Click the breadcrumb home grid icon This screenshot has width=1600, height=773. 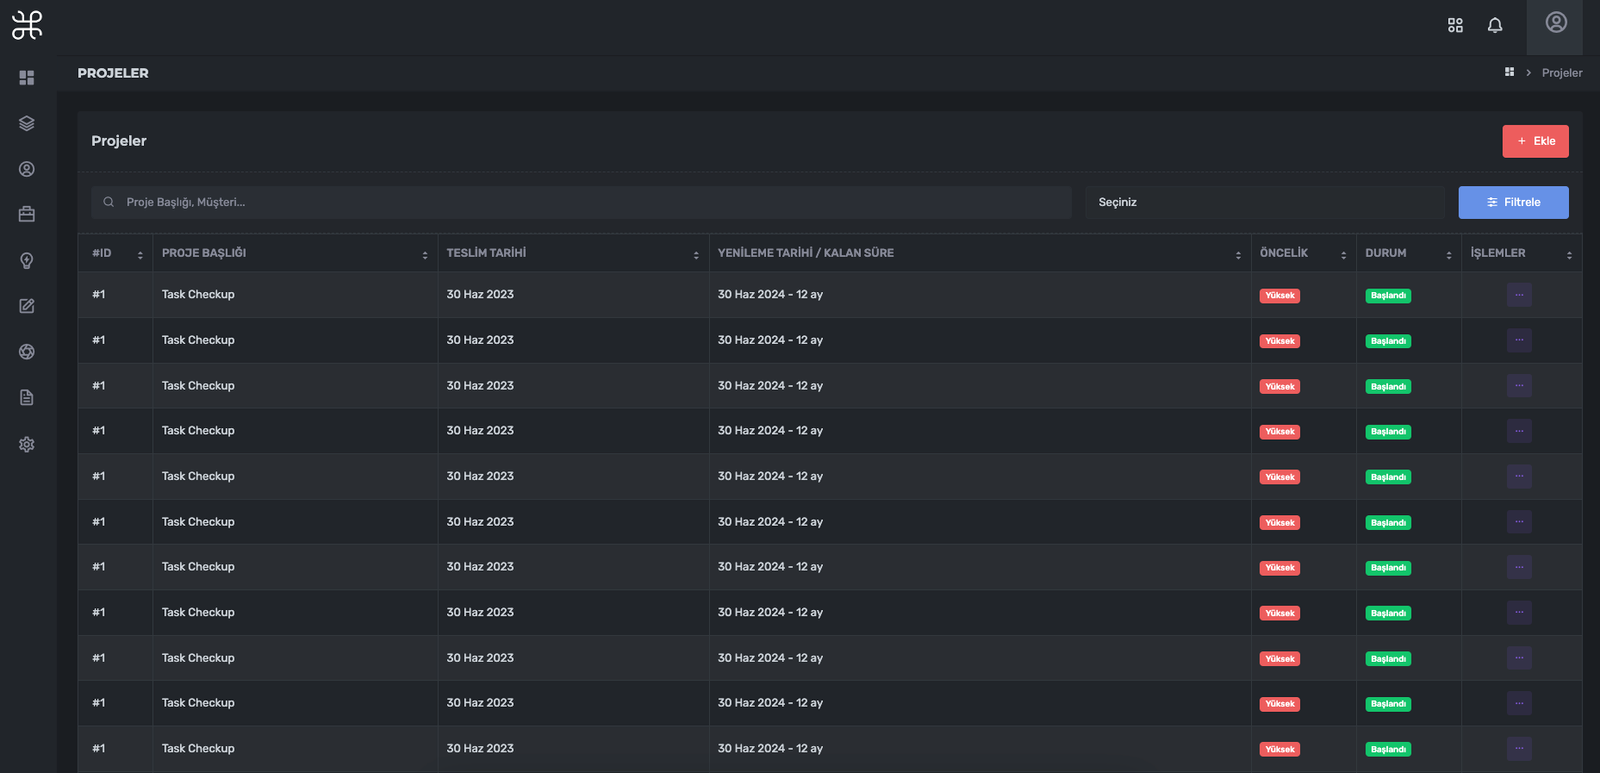[1509, 72]
